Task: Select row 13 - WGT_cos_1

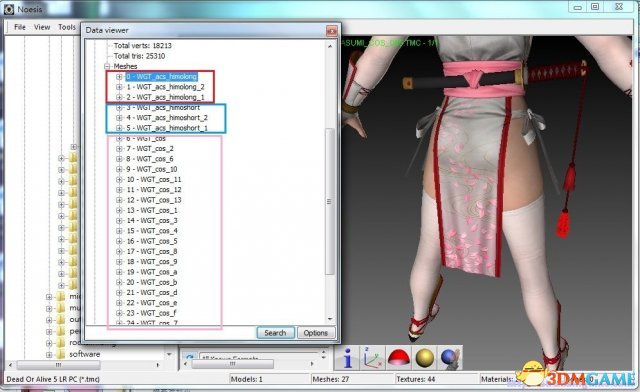Action: pyautogui.click(x=151, y=210)
